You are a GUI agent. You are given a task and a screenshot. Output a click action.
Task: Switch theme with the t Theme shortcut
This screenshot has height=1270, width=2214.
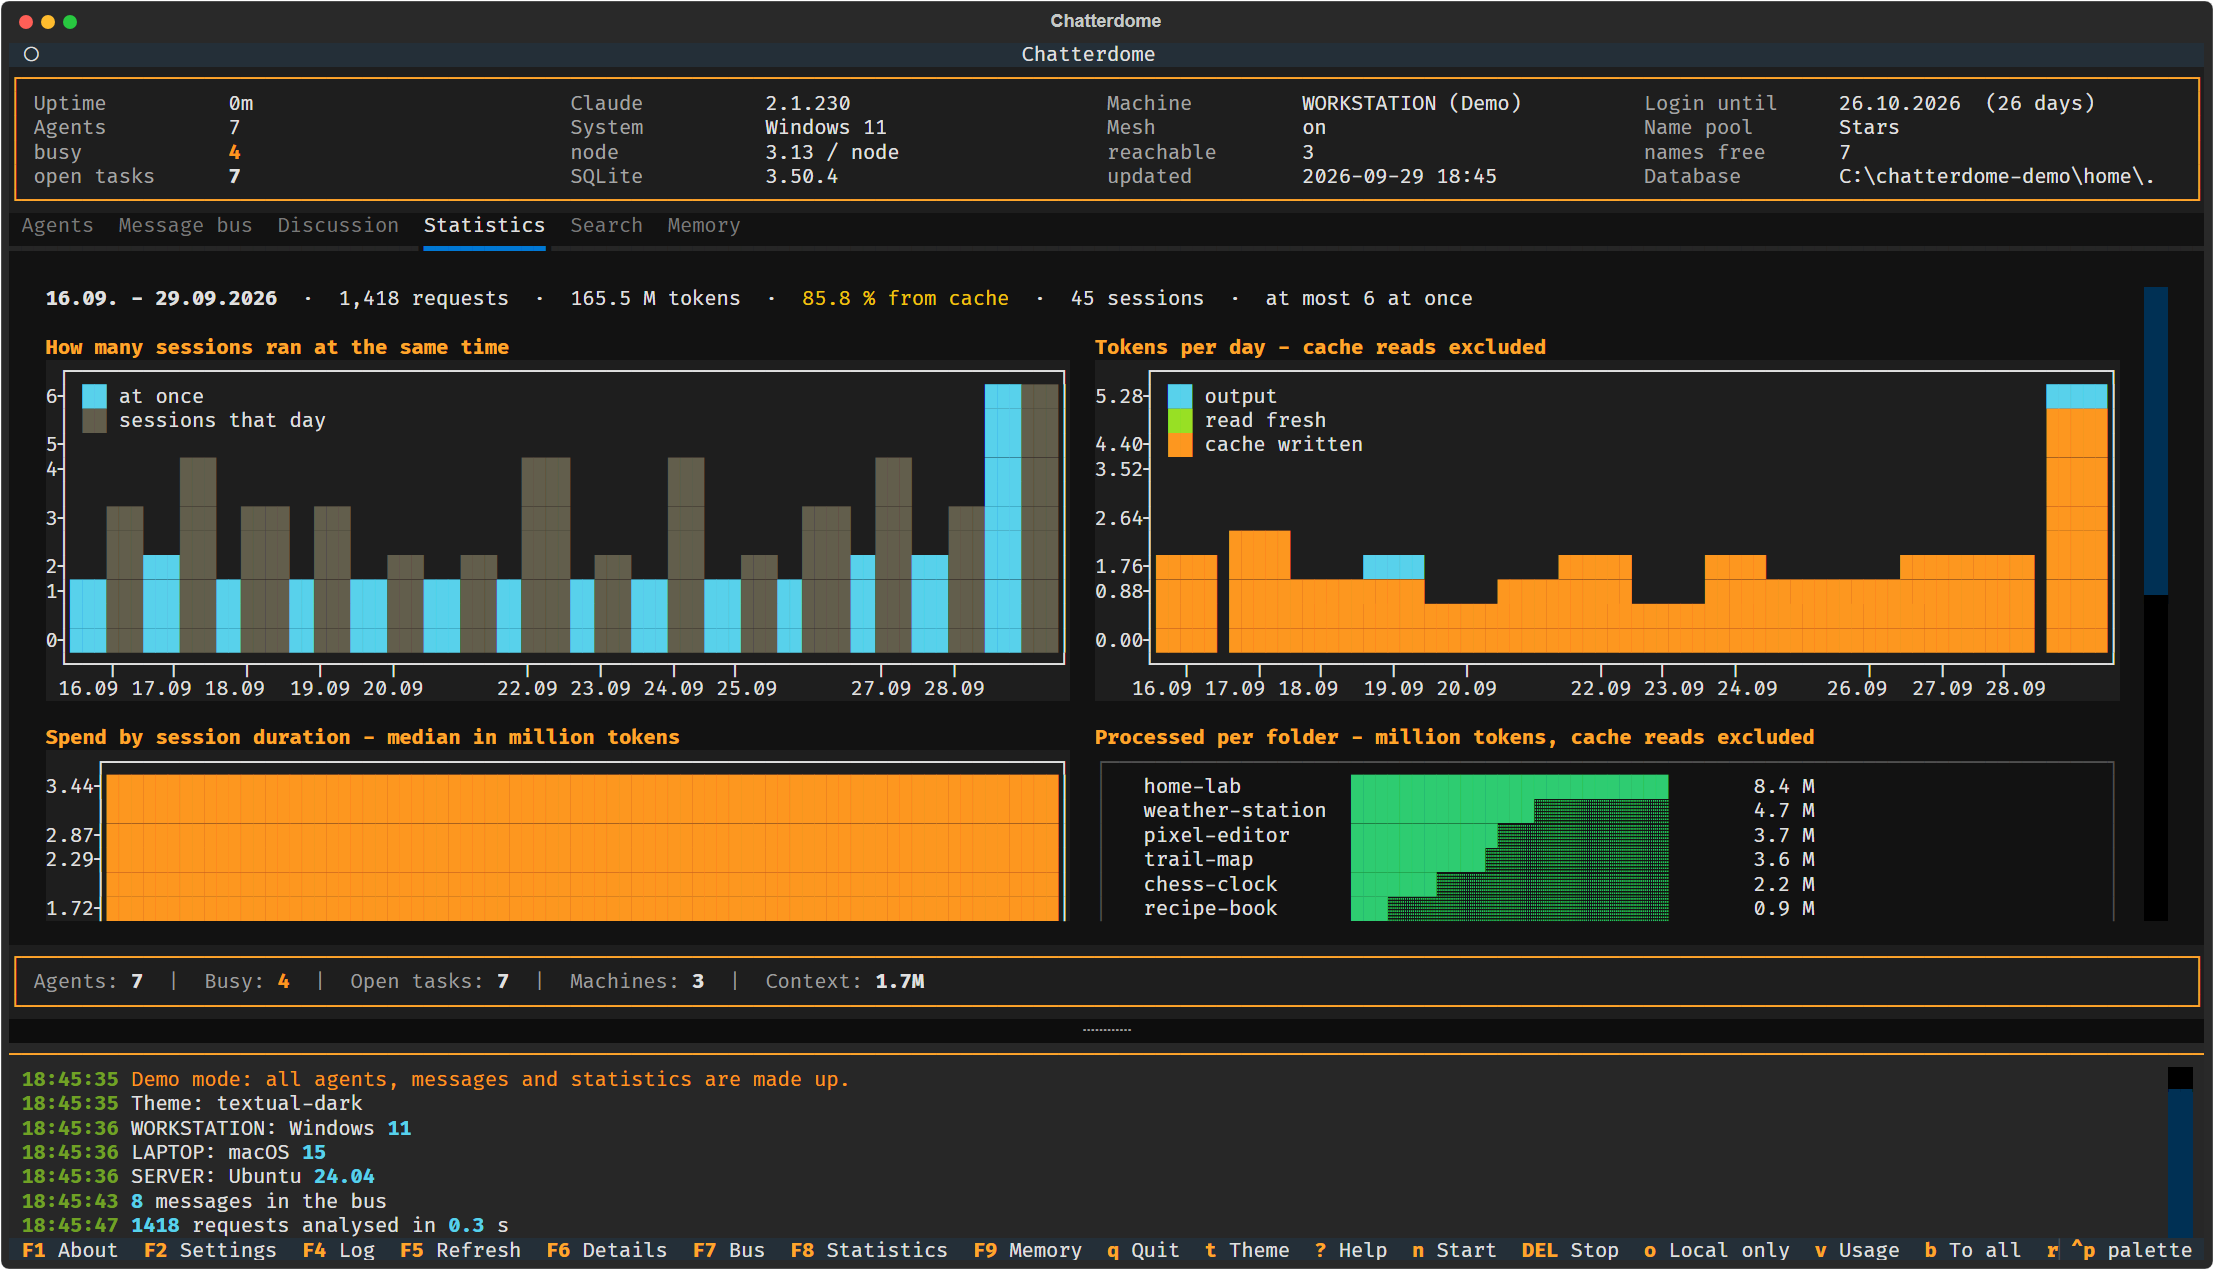[x=1247, y=1250]
